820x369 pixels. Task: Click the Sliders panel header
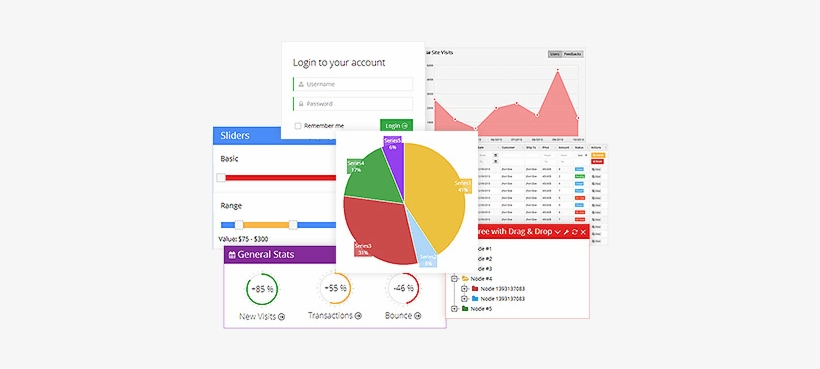click(x=274, y=135)
